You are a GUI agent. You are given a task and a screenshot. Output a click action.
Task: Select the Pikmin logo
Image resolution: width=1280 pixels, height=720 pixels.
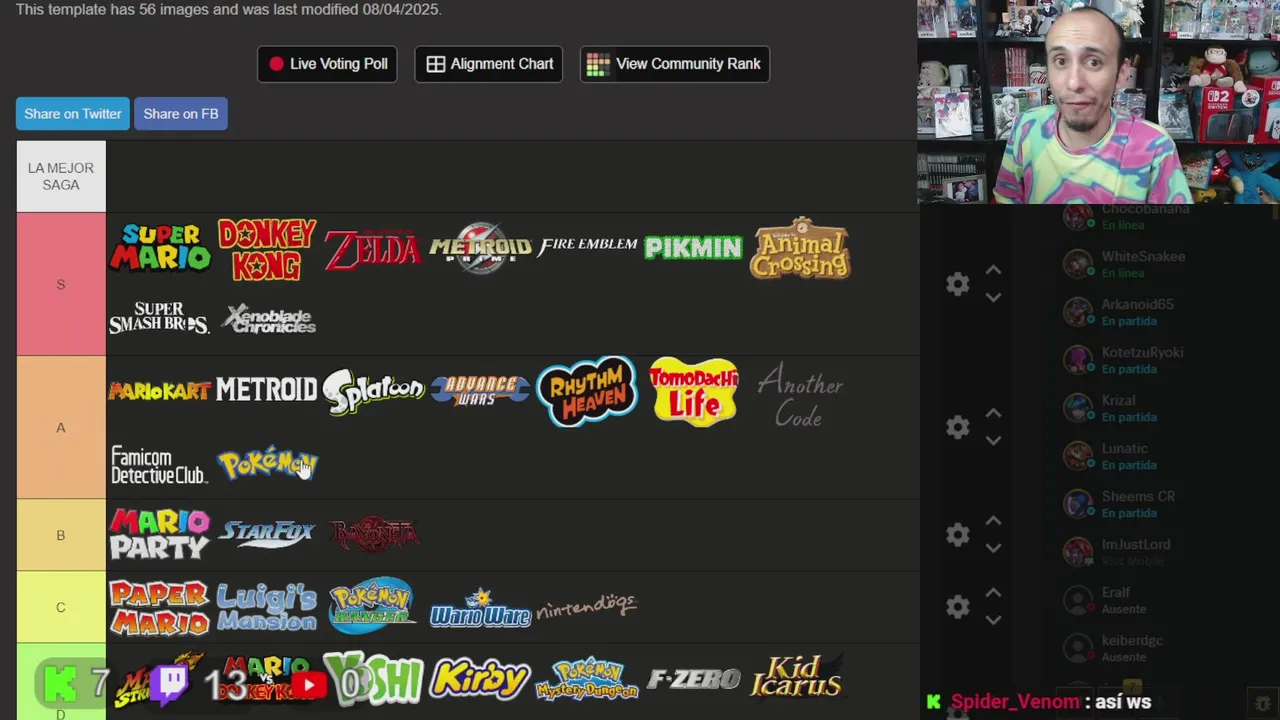(x=693, y=248)
